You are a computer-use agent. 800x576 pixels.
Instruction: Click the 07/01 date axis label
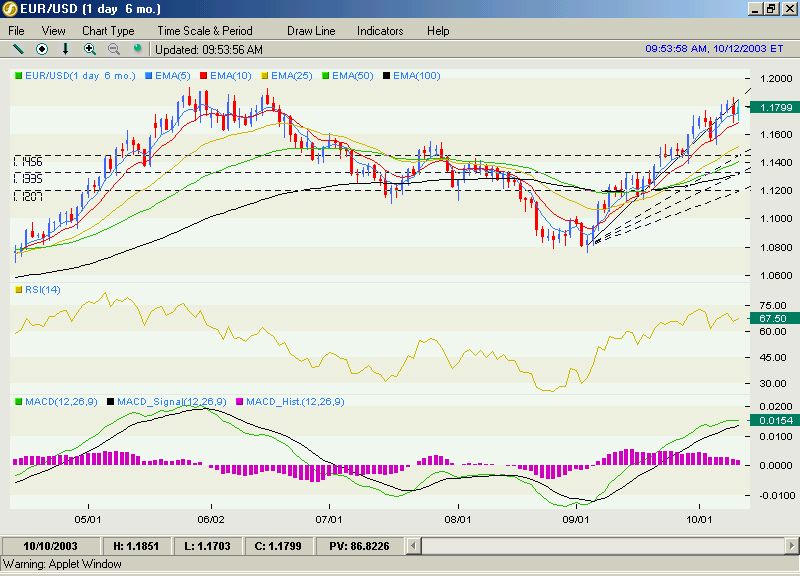pos(329,519)
